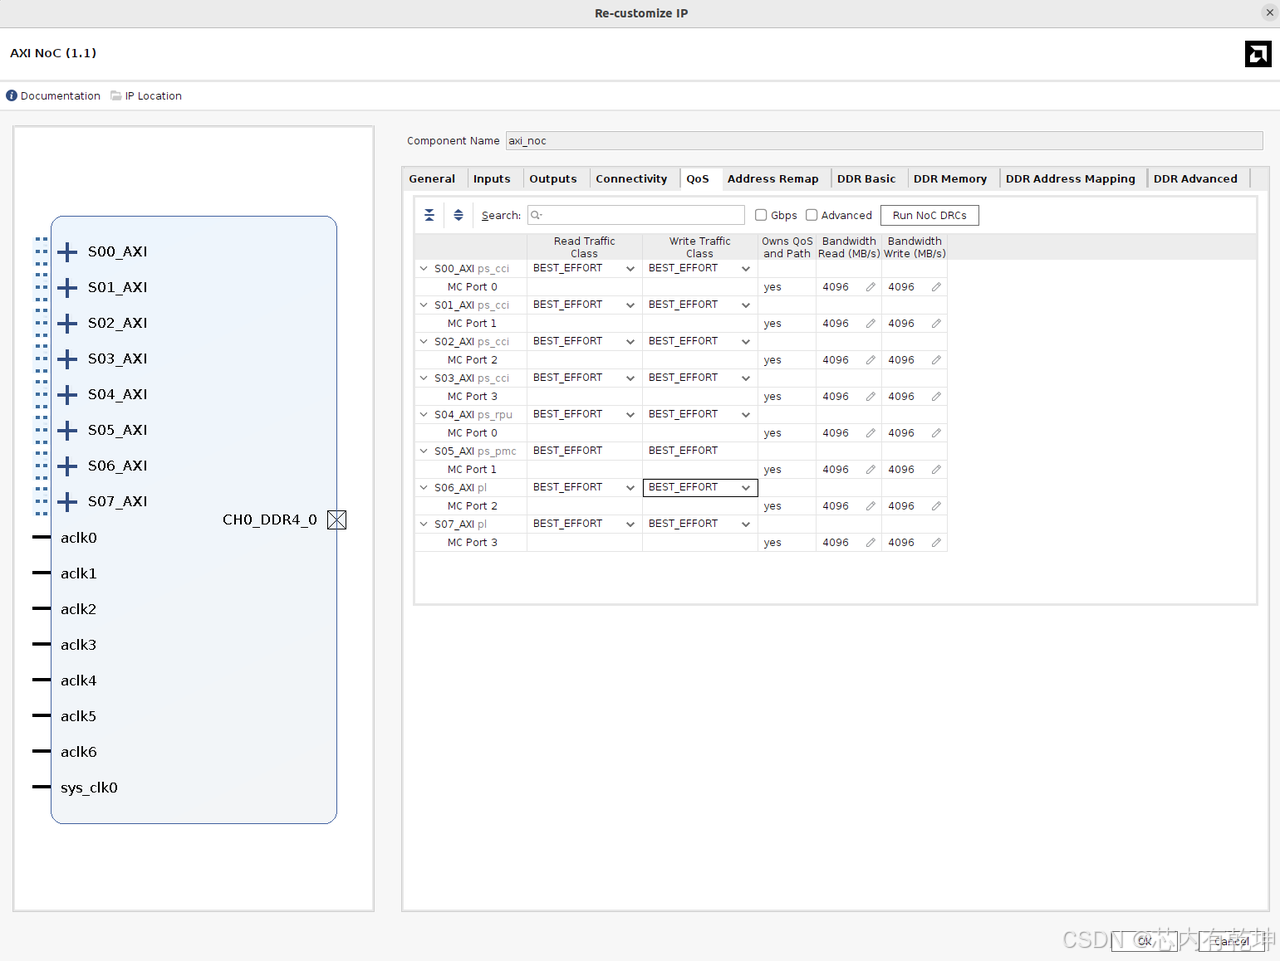Switch to the Address Remap tab

[x=773, y=179]
